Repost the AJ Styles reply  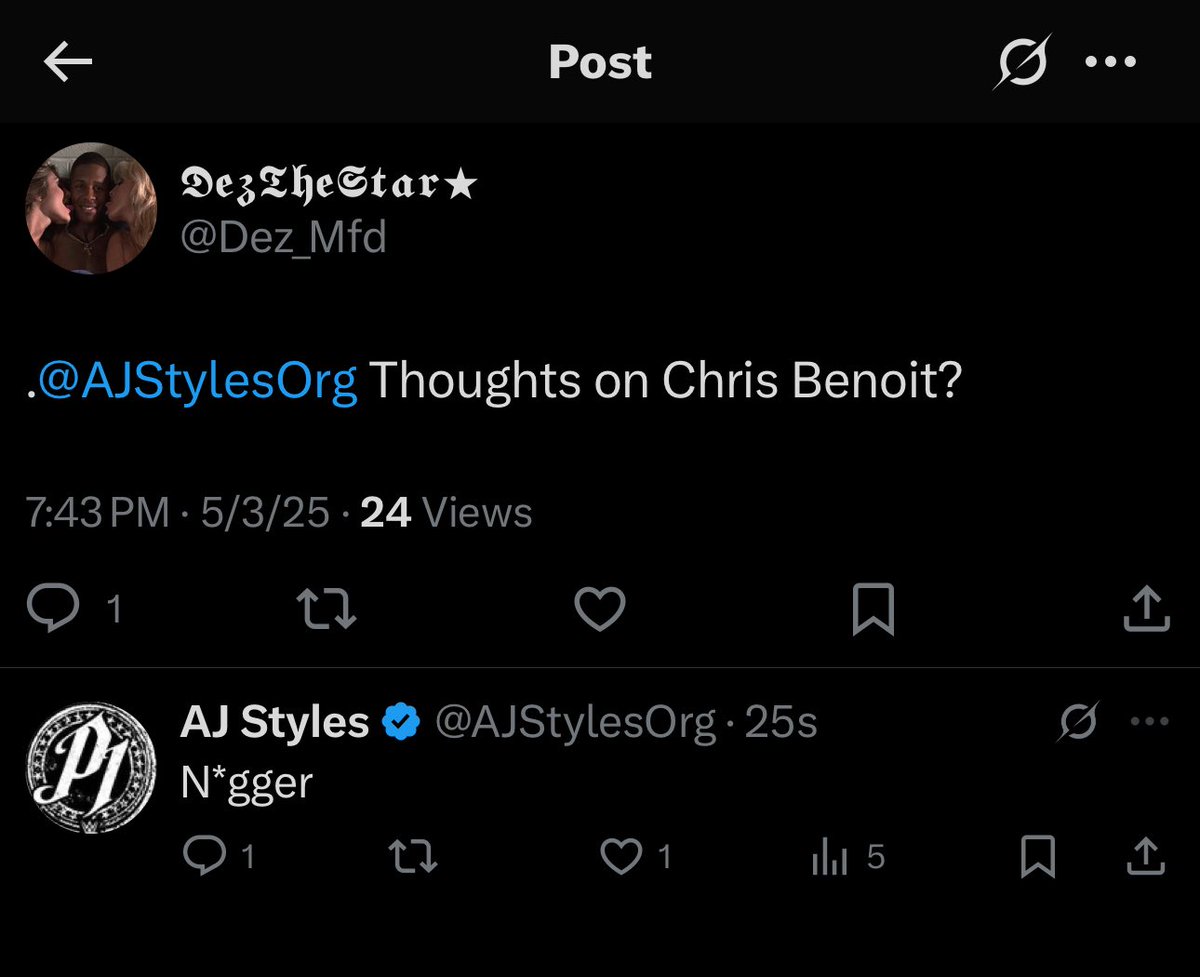tap(412, 857)
